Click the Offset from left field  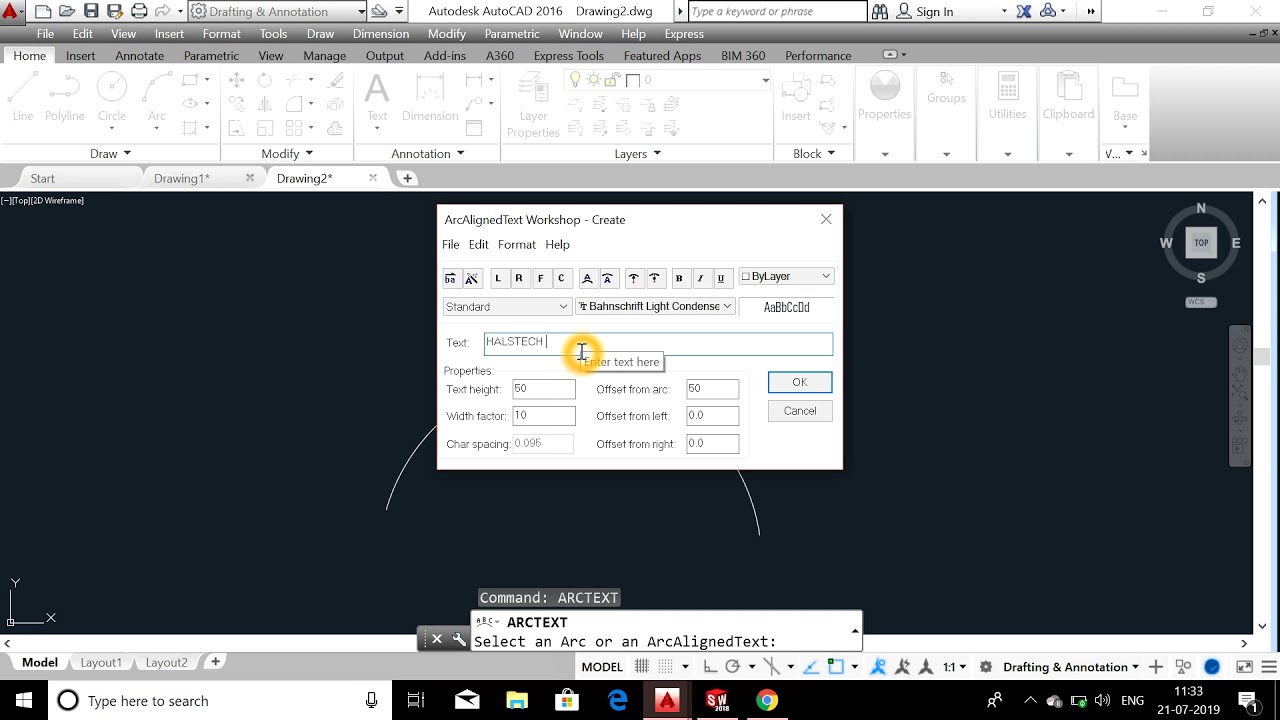point(713,416)
